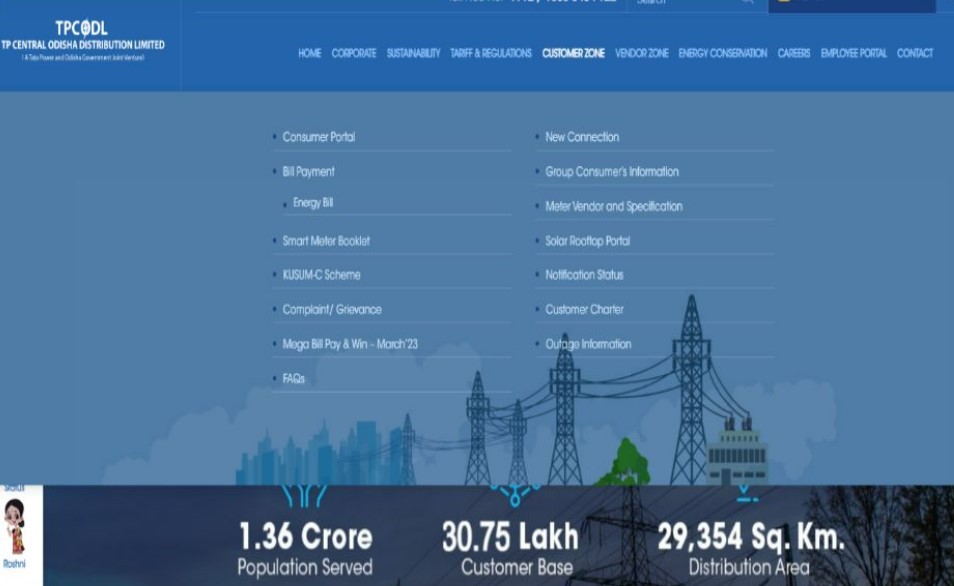This screenshot has width=954, height=586.
Task: Open the Vendor Zone dropdown menu
Action: tap(644, 53)
